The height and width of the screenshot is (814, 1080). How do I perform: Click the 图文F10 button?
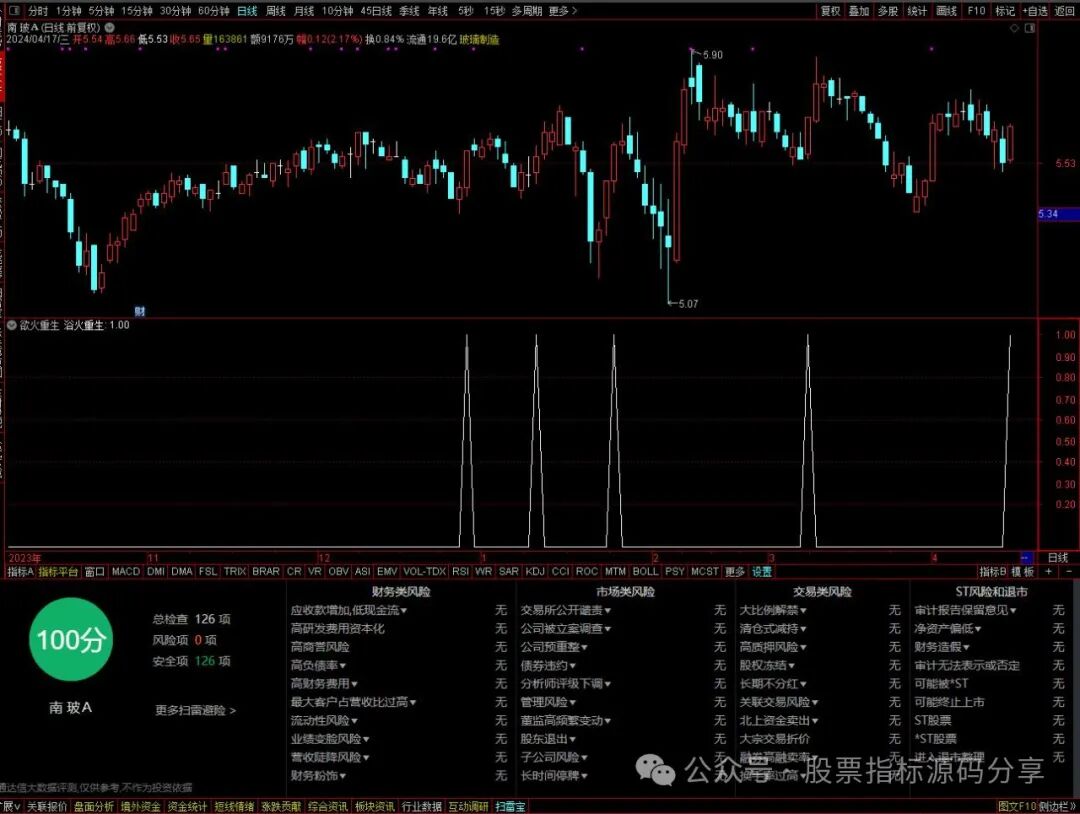click(x=1017, y=806)
